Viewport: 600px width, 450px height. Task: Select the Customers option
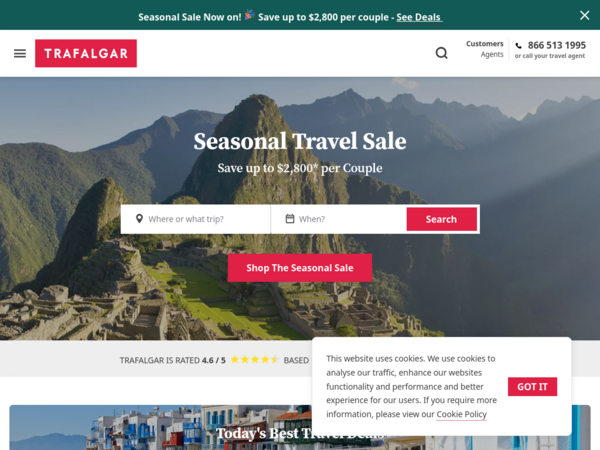(484, 44)
